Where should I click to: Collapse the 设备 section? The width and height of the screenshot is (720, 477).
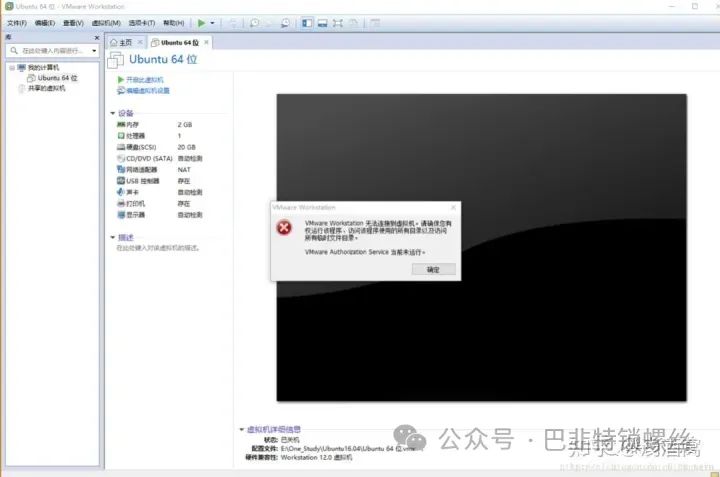pyautogui.click(x=112, y=113)
